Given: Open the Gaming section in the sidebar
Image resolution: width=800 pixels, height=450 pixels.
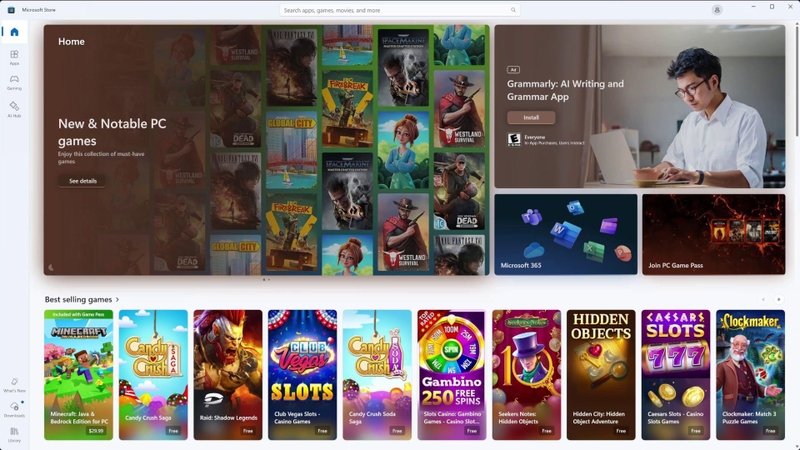Looking at the screenshot, I should 14,82.
